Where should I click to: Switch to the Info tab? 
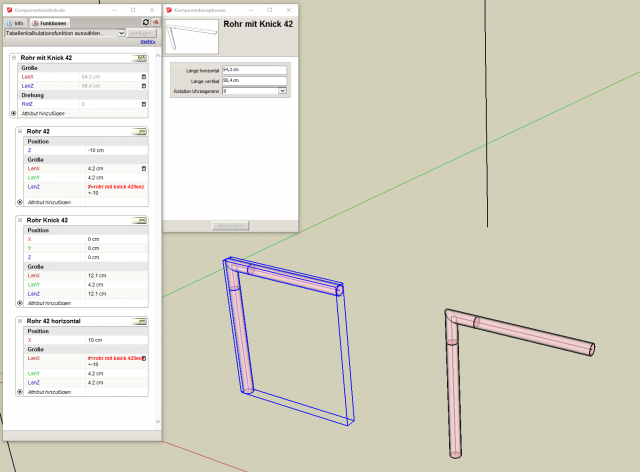pyautogui.click(x=16, y=21)
